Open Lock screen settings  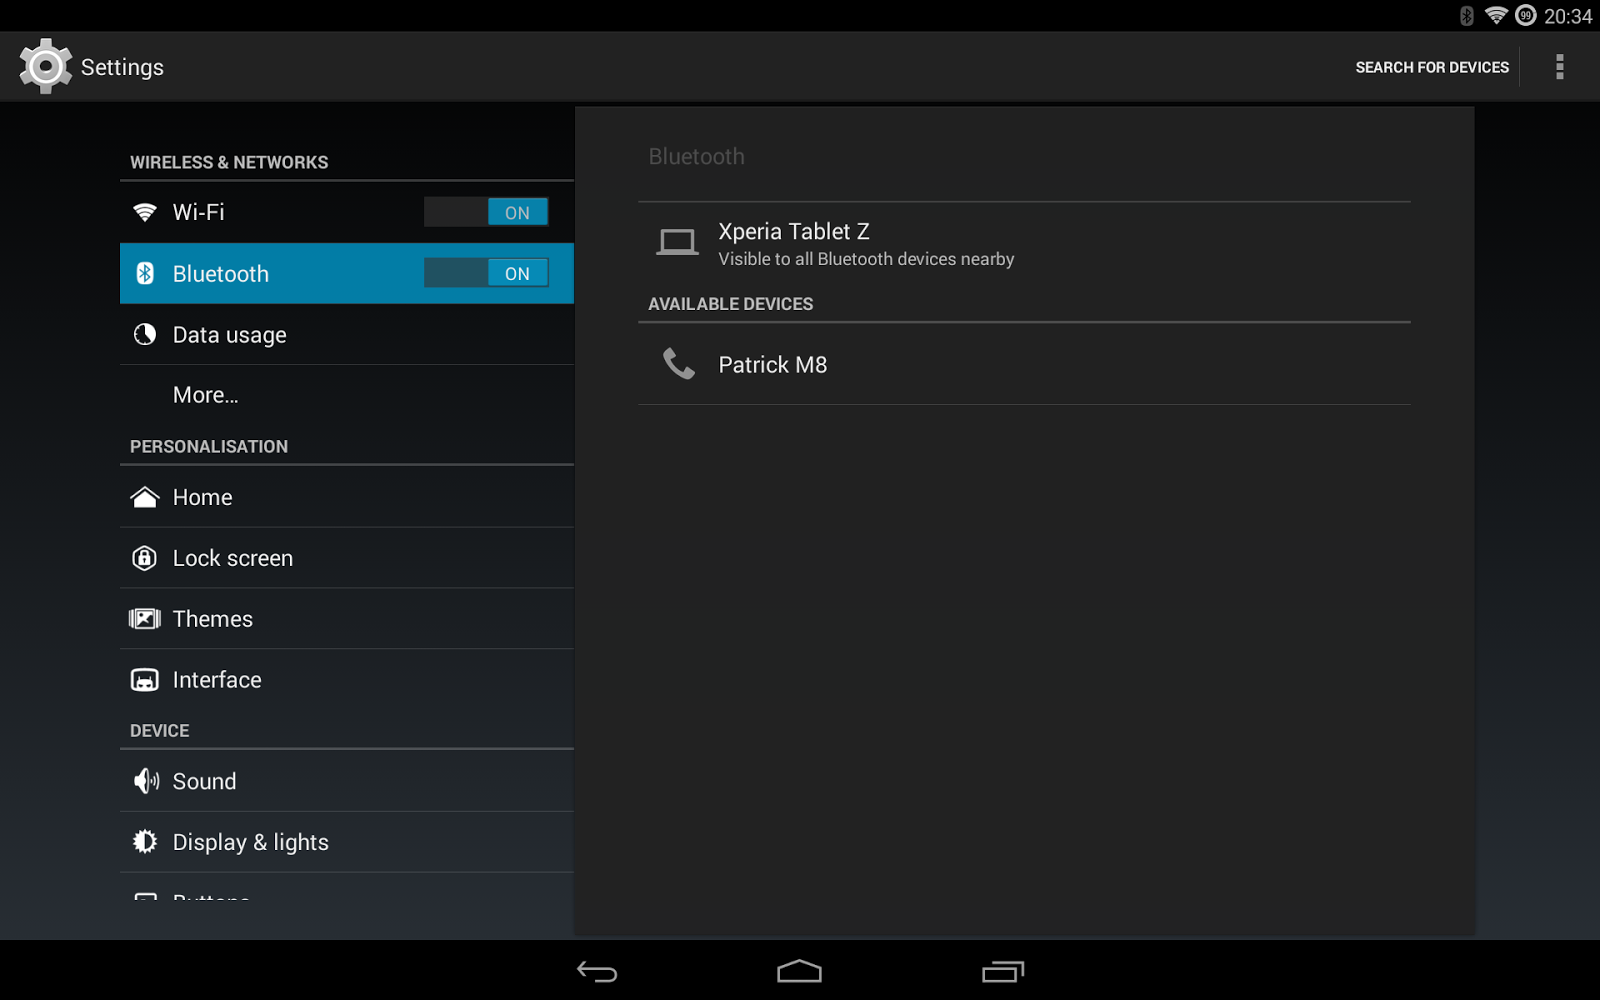[347, 558]
